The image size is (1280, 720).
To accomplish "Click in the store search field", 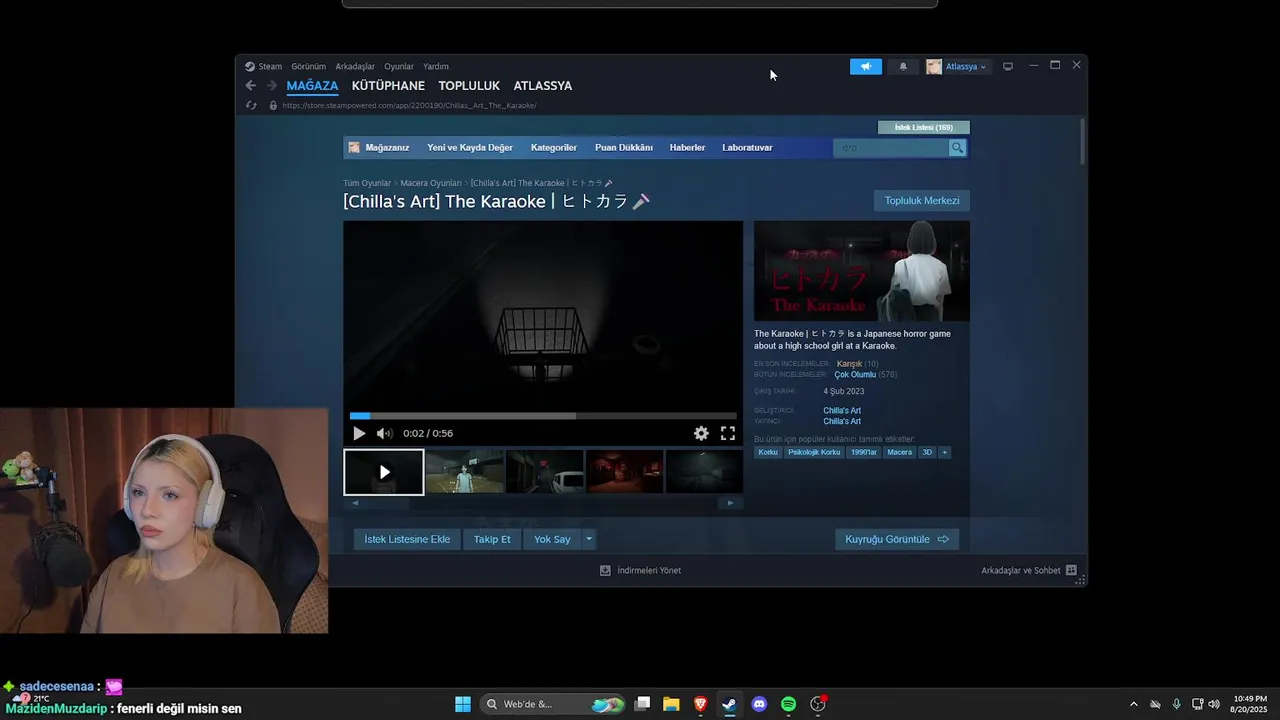I will point(890,148).
